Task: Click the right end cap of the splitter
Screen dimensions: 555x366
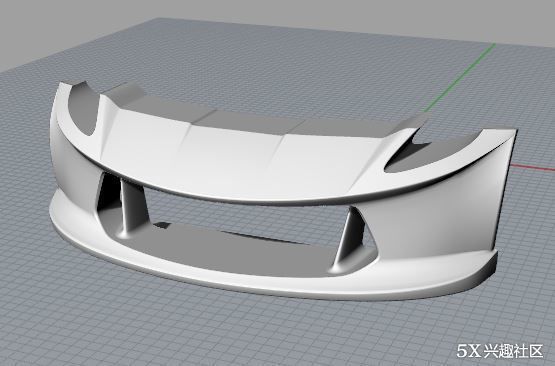Action: [x=488, y=270]
